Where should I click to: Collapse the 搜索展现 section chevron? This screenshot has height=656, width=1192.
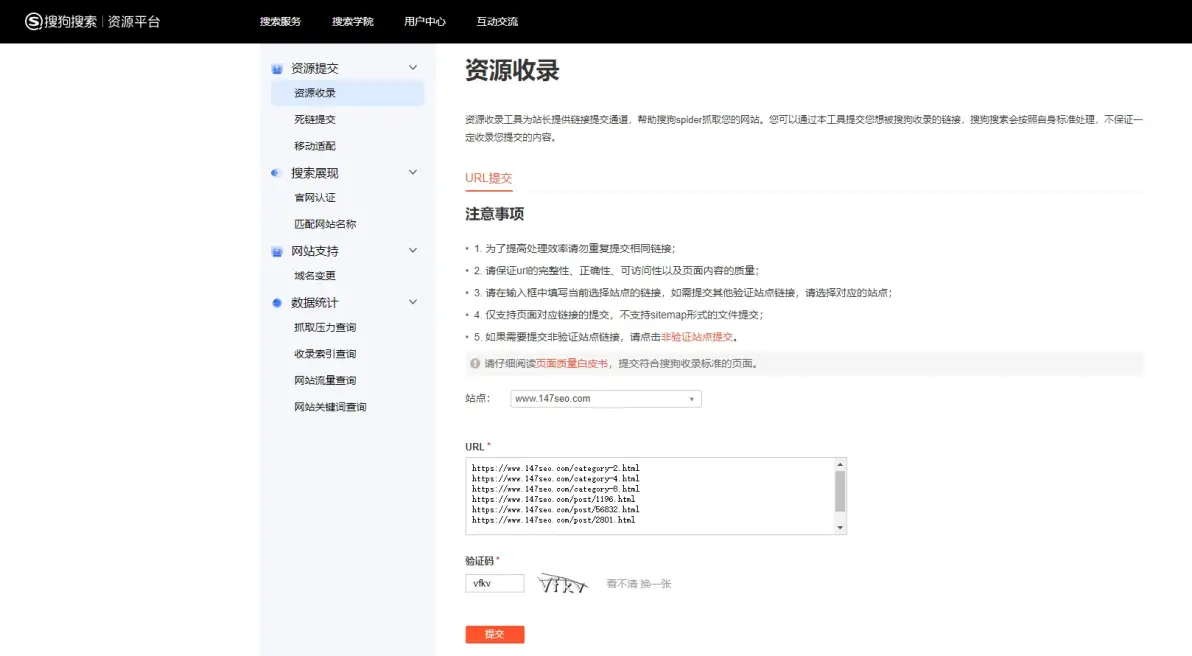coord(413,173)
